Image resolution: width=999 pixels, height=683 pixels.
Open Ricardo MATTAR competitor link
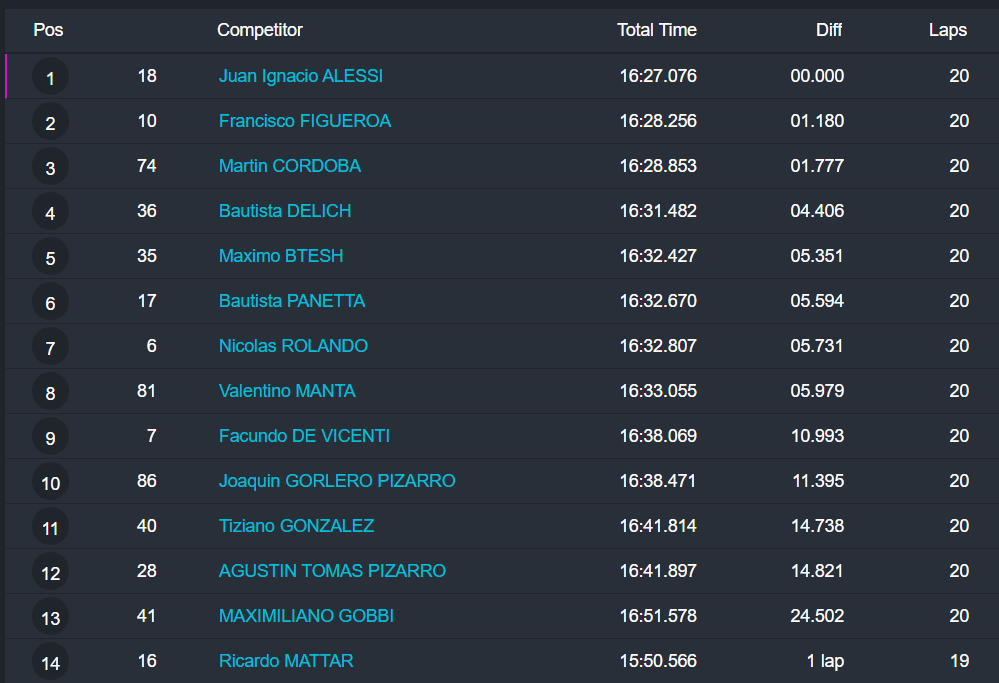point(286,661)
